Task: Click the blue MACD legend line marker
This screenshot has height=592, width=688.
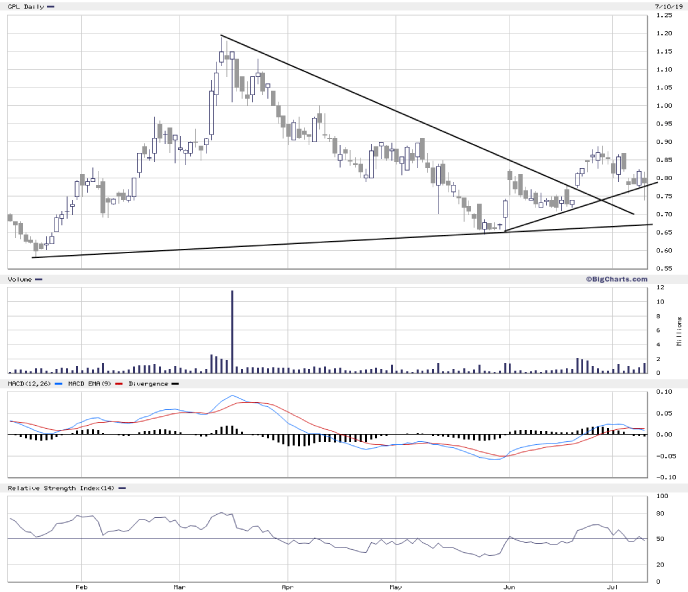Action: tap(59, 383)
